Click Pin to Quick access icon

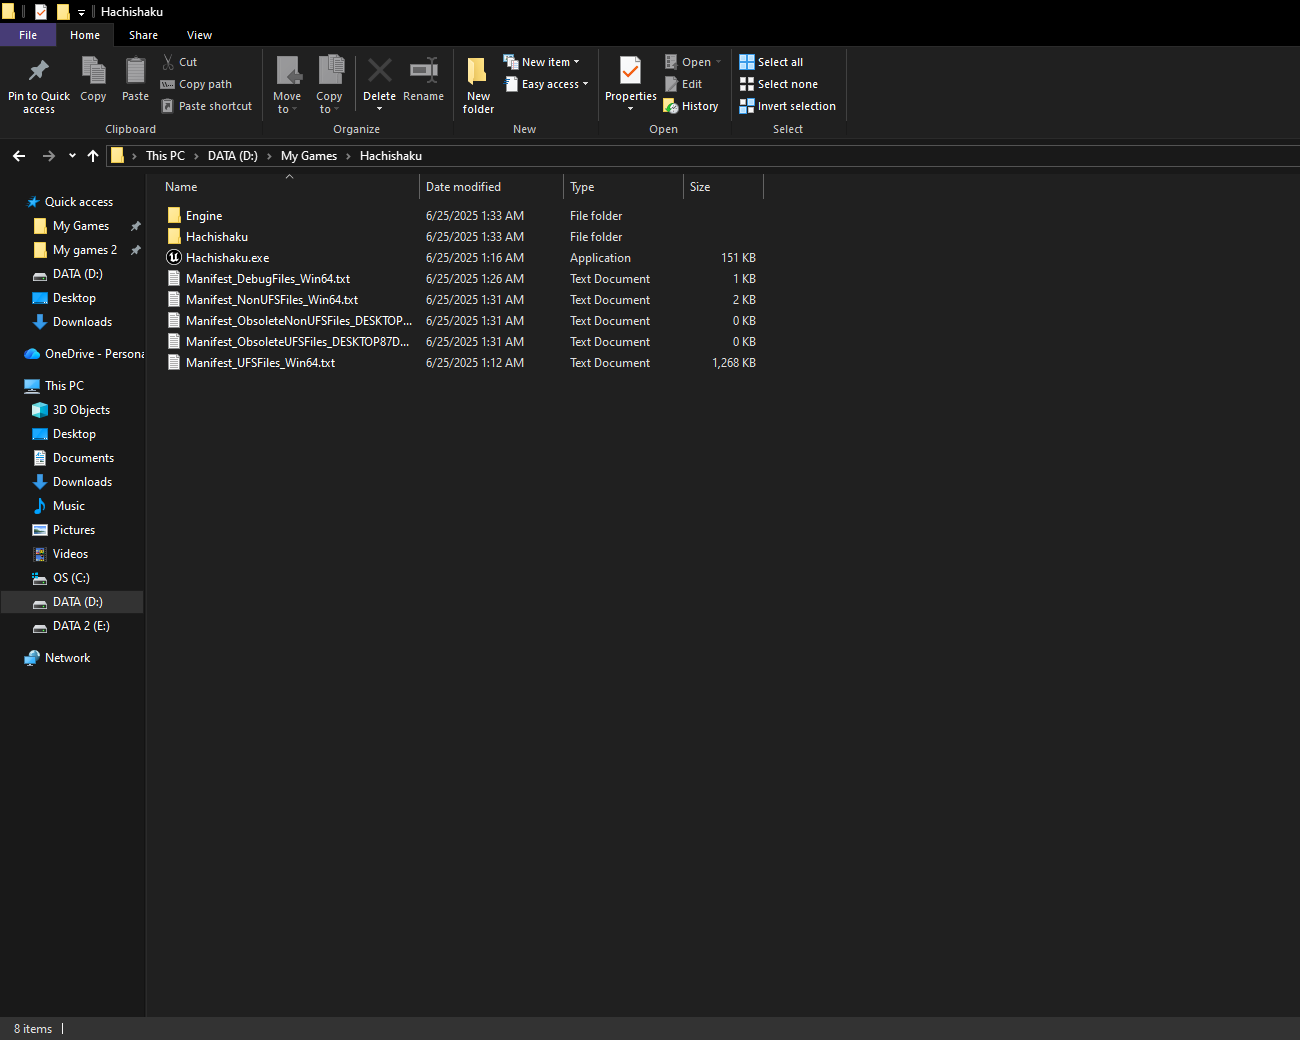(39, 71)
